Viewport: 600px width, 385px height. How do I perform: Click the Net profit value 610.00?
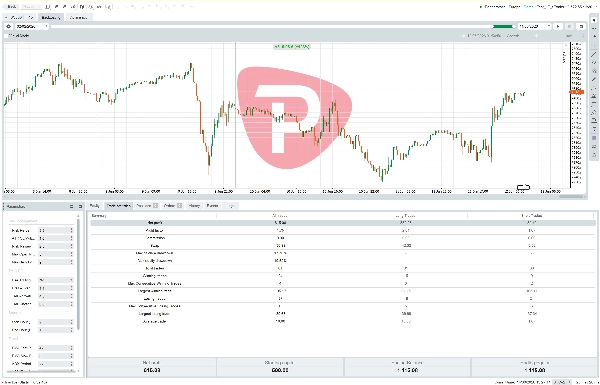coord(152,370)
